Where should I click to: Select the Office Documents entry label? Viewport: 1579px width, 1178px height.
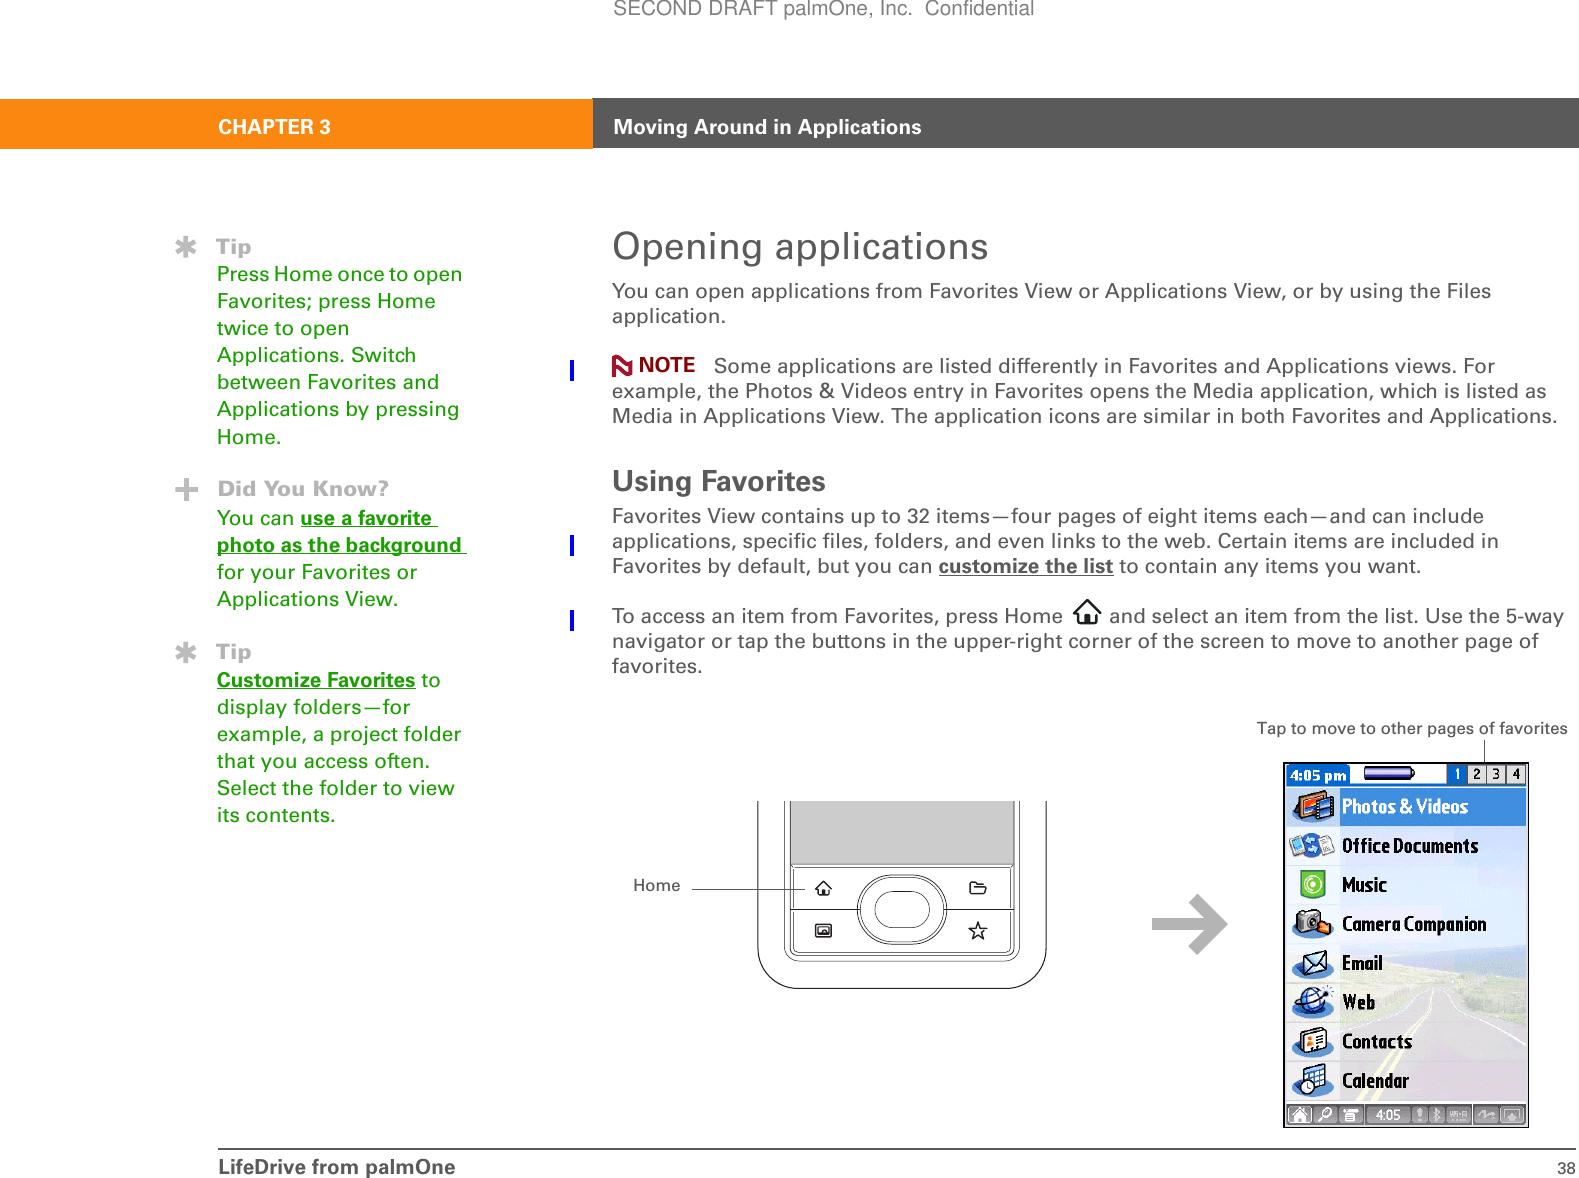click(1409, 845)
